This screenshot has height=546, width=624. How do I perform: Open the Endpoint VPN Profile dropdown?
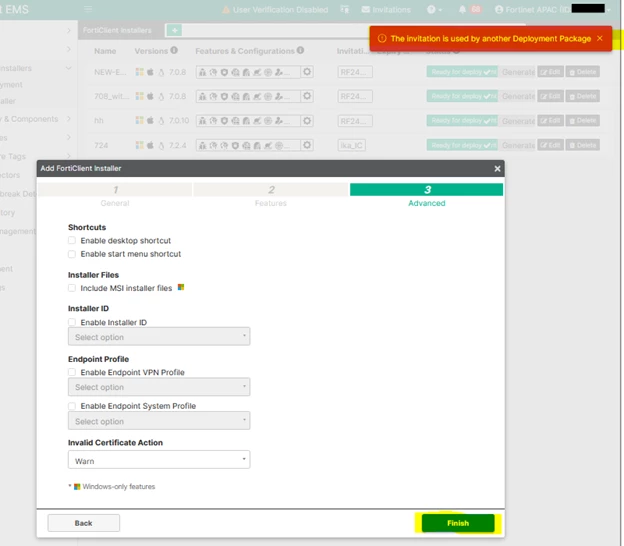coord(159,387)
